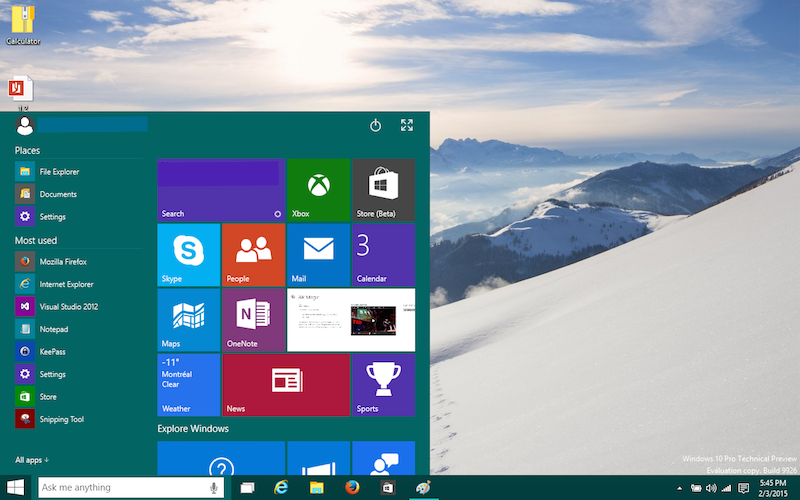800x500 pixels.
Task: Click the Task View taskbar icon
Action: pos(248,487)
